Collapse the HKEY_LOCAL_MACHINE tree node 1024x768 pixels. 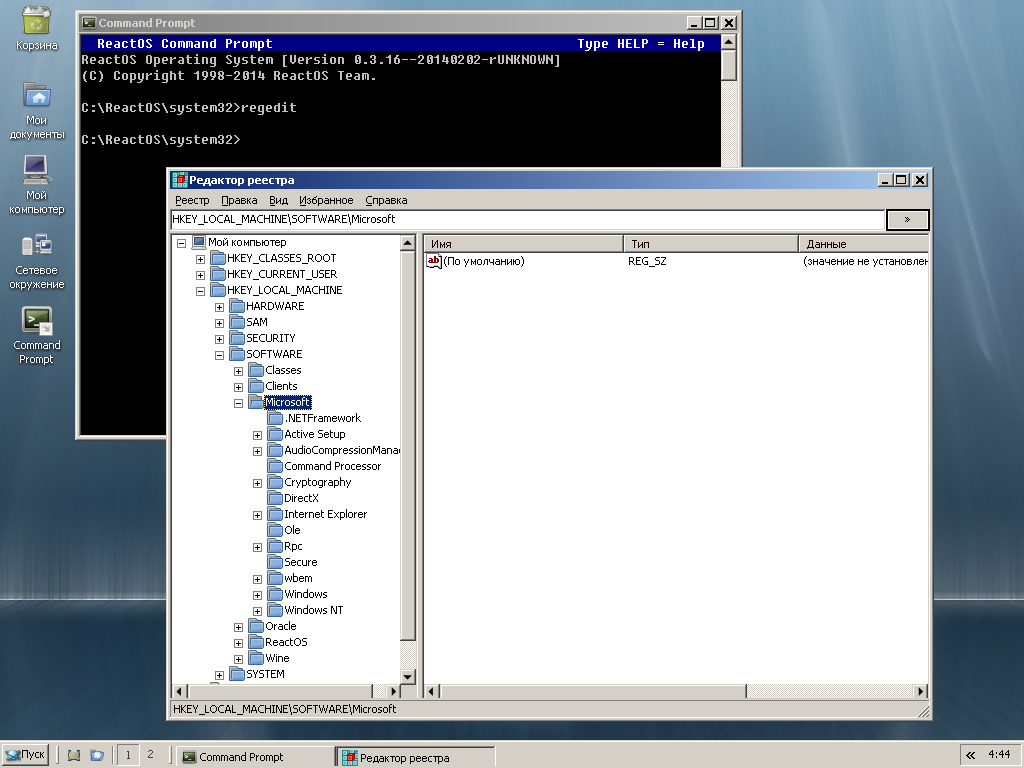coord(200,291)
